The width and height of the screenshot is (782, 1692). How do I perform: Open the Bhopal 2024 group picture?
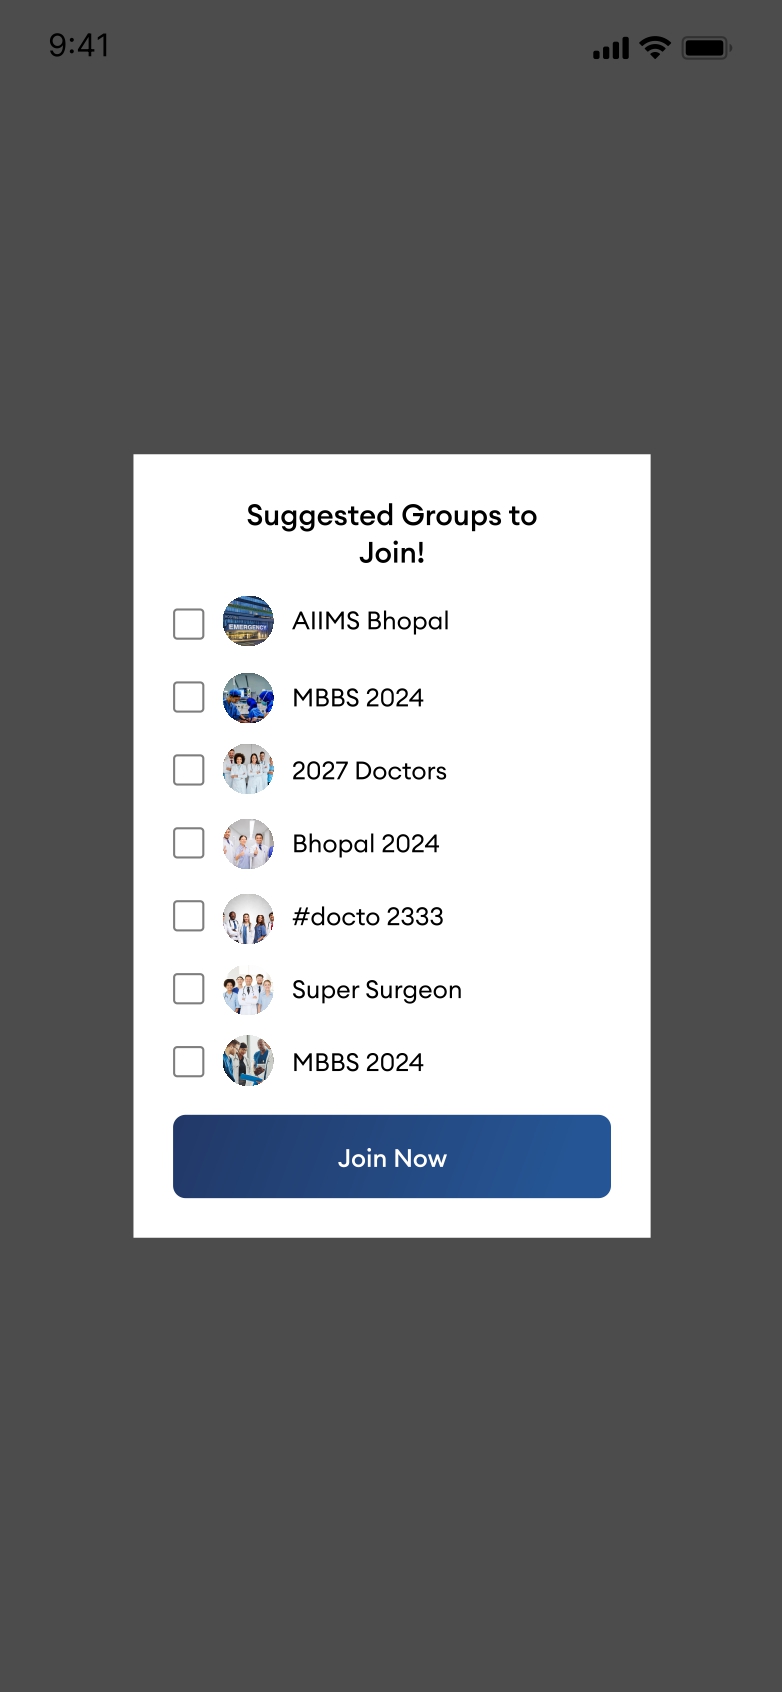click(x=248, y=843)
